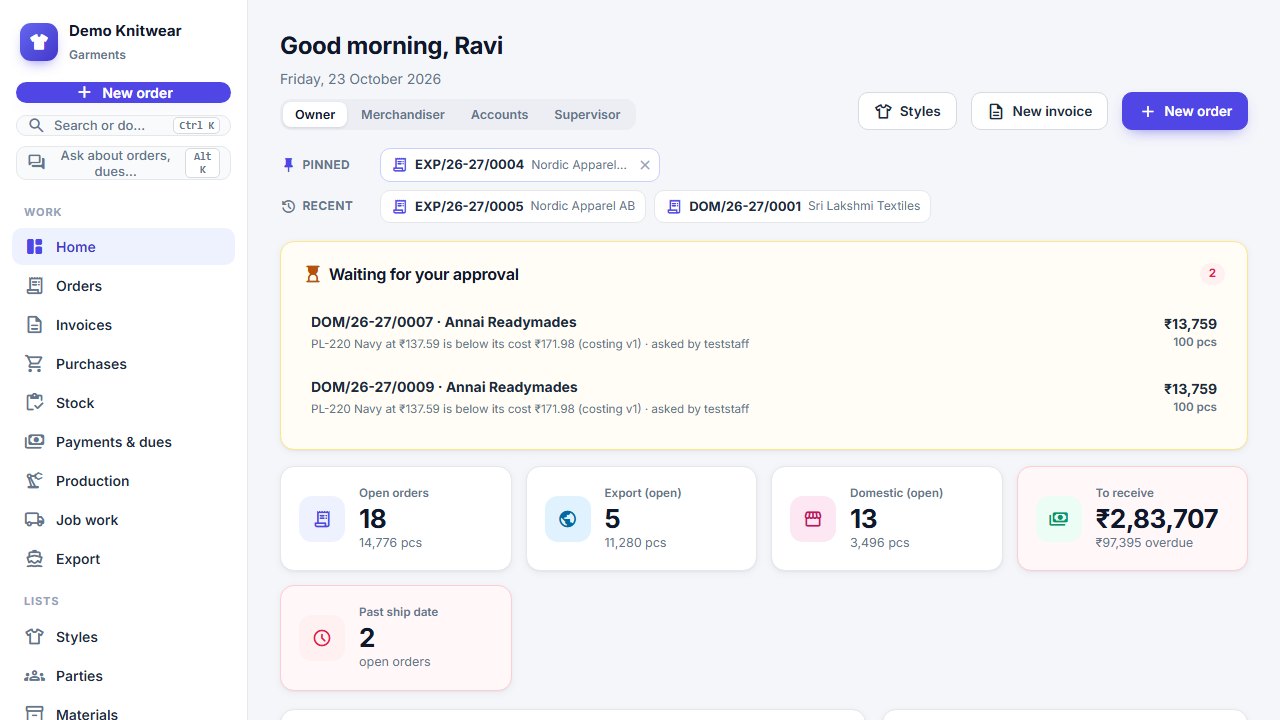Select the Stock icon in sidebar

click(x=35, y=403)
